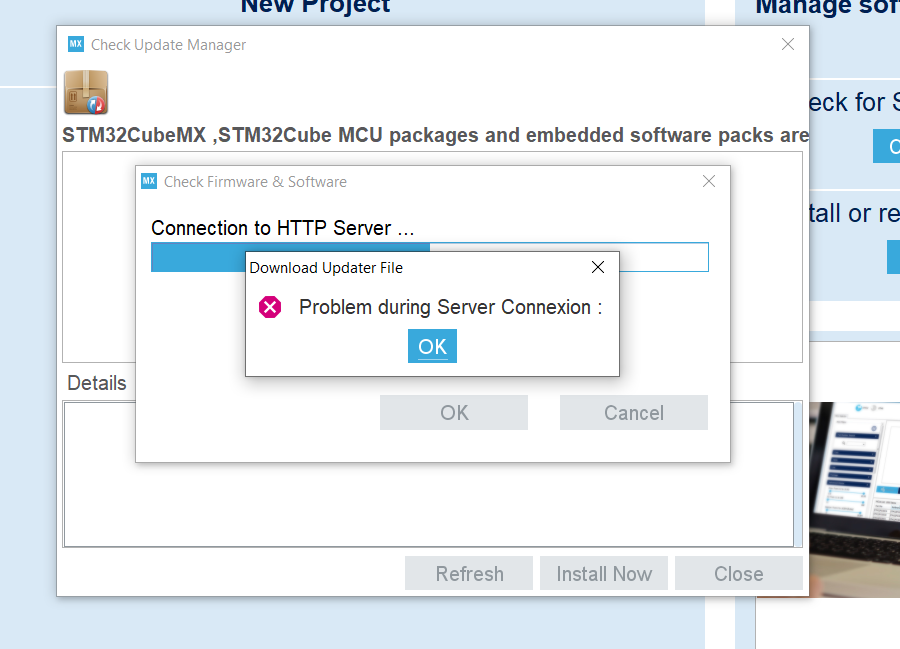The width and height of the screenshot is (900, 649).
Task: Click the Refresh button
Action: coord(469,573)
